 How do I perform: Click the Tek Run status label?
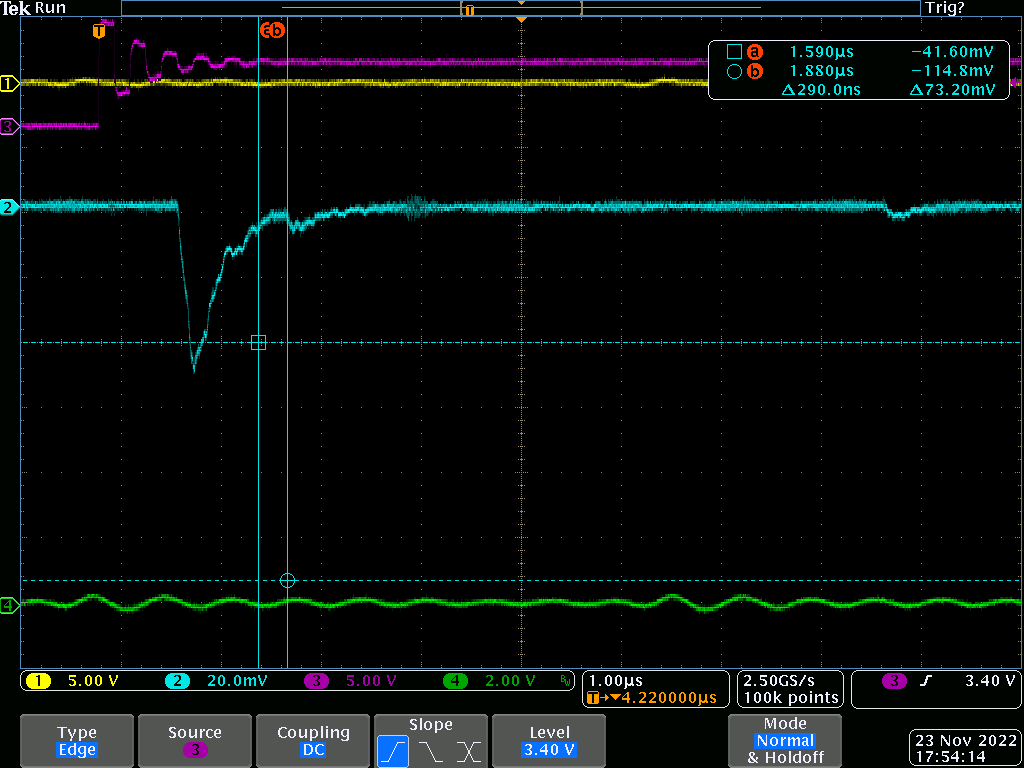tap(34, 8)
